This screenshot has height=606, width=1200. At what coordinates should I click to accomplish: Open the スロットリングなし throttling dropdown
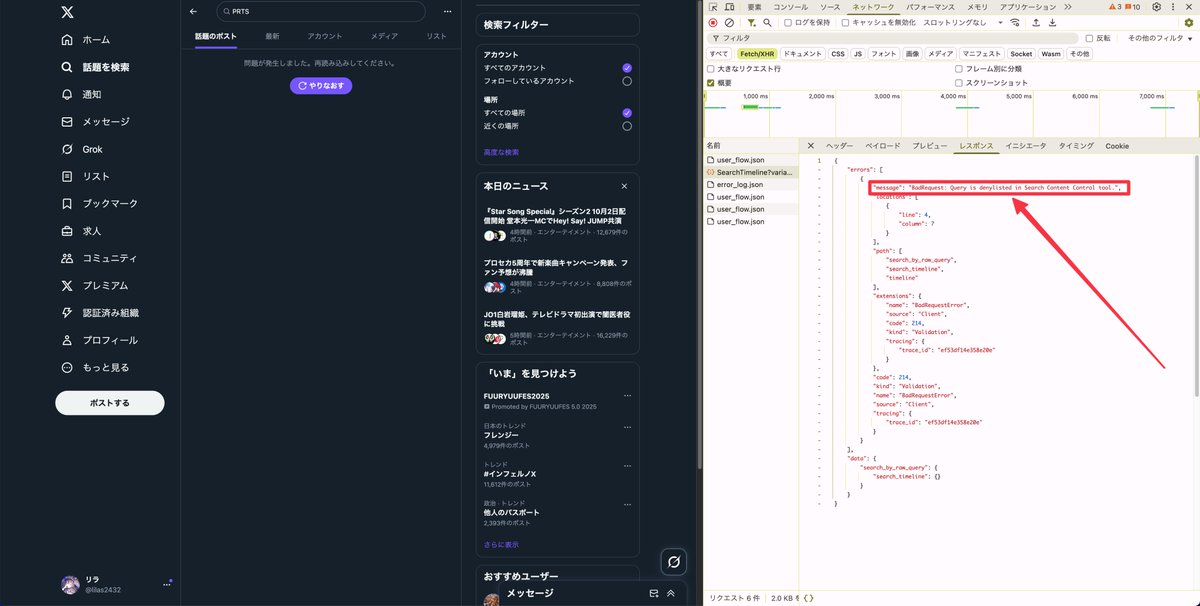pyautogui.click(x=961, y=22)
